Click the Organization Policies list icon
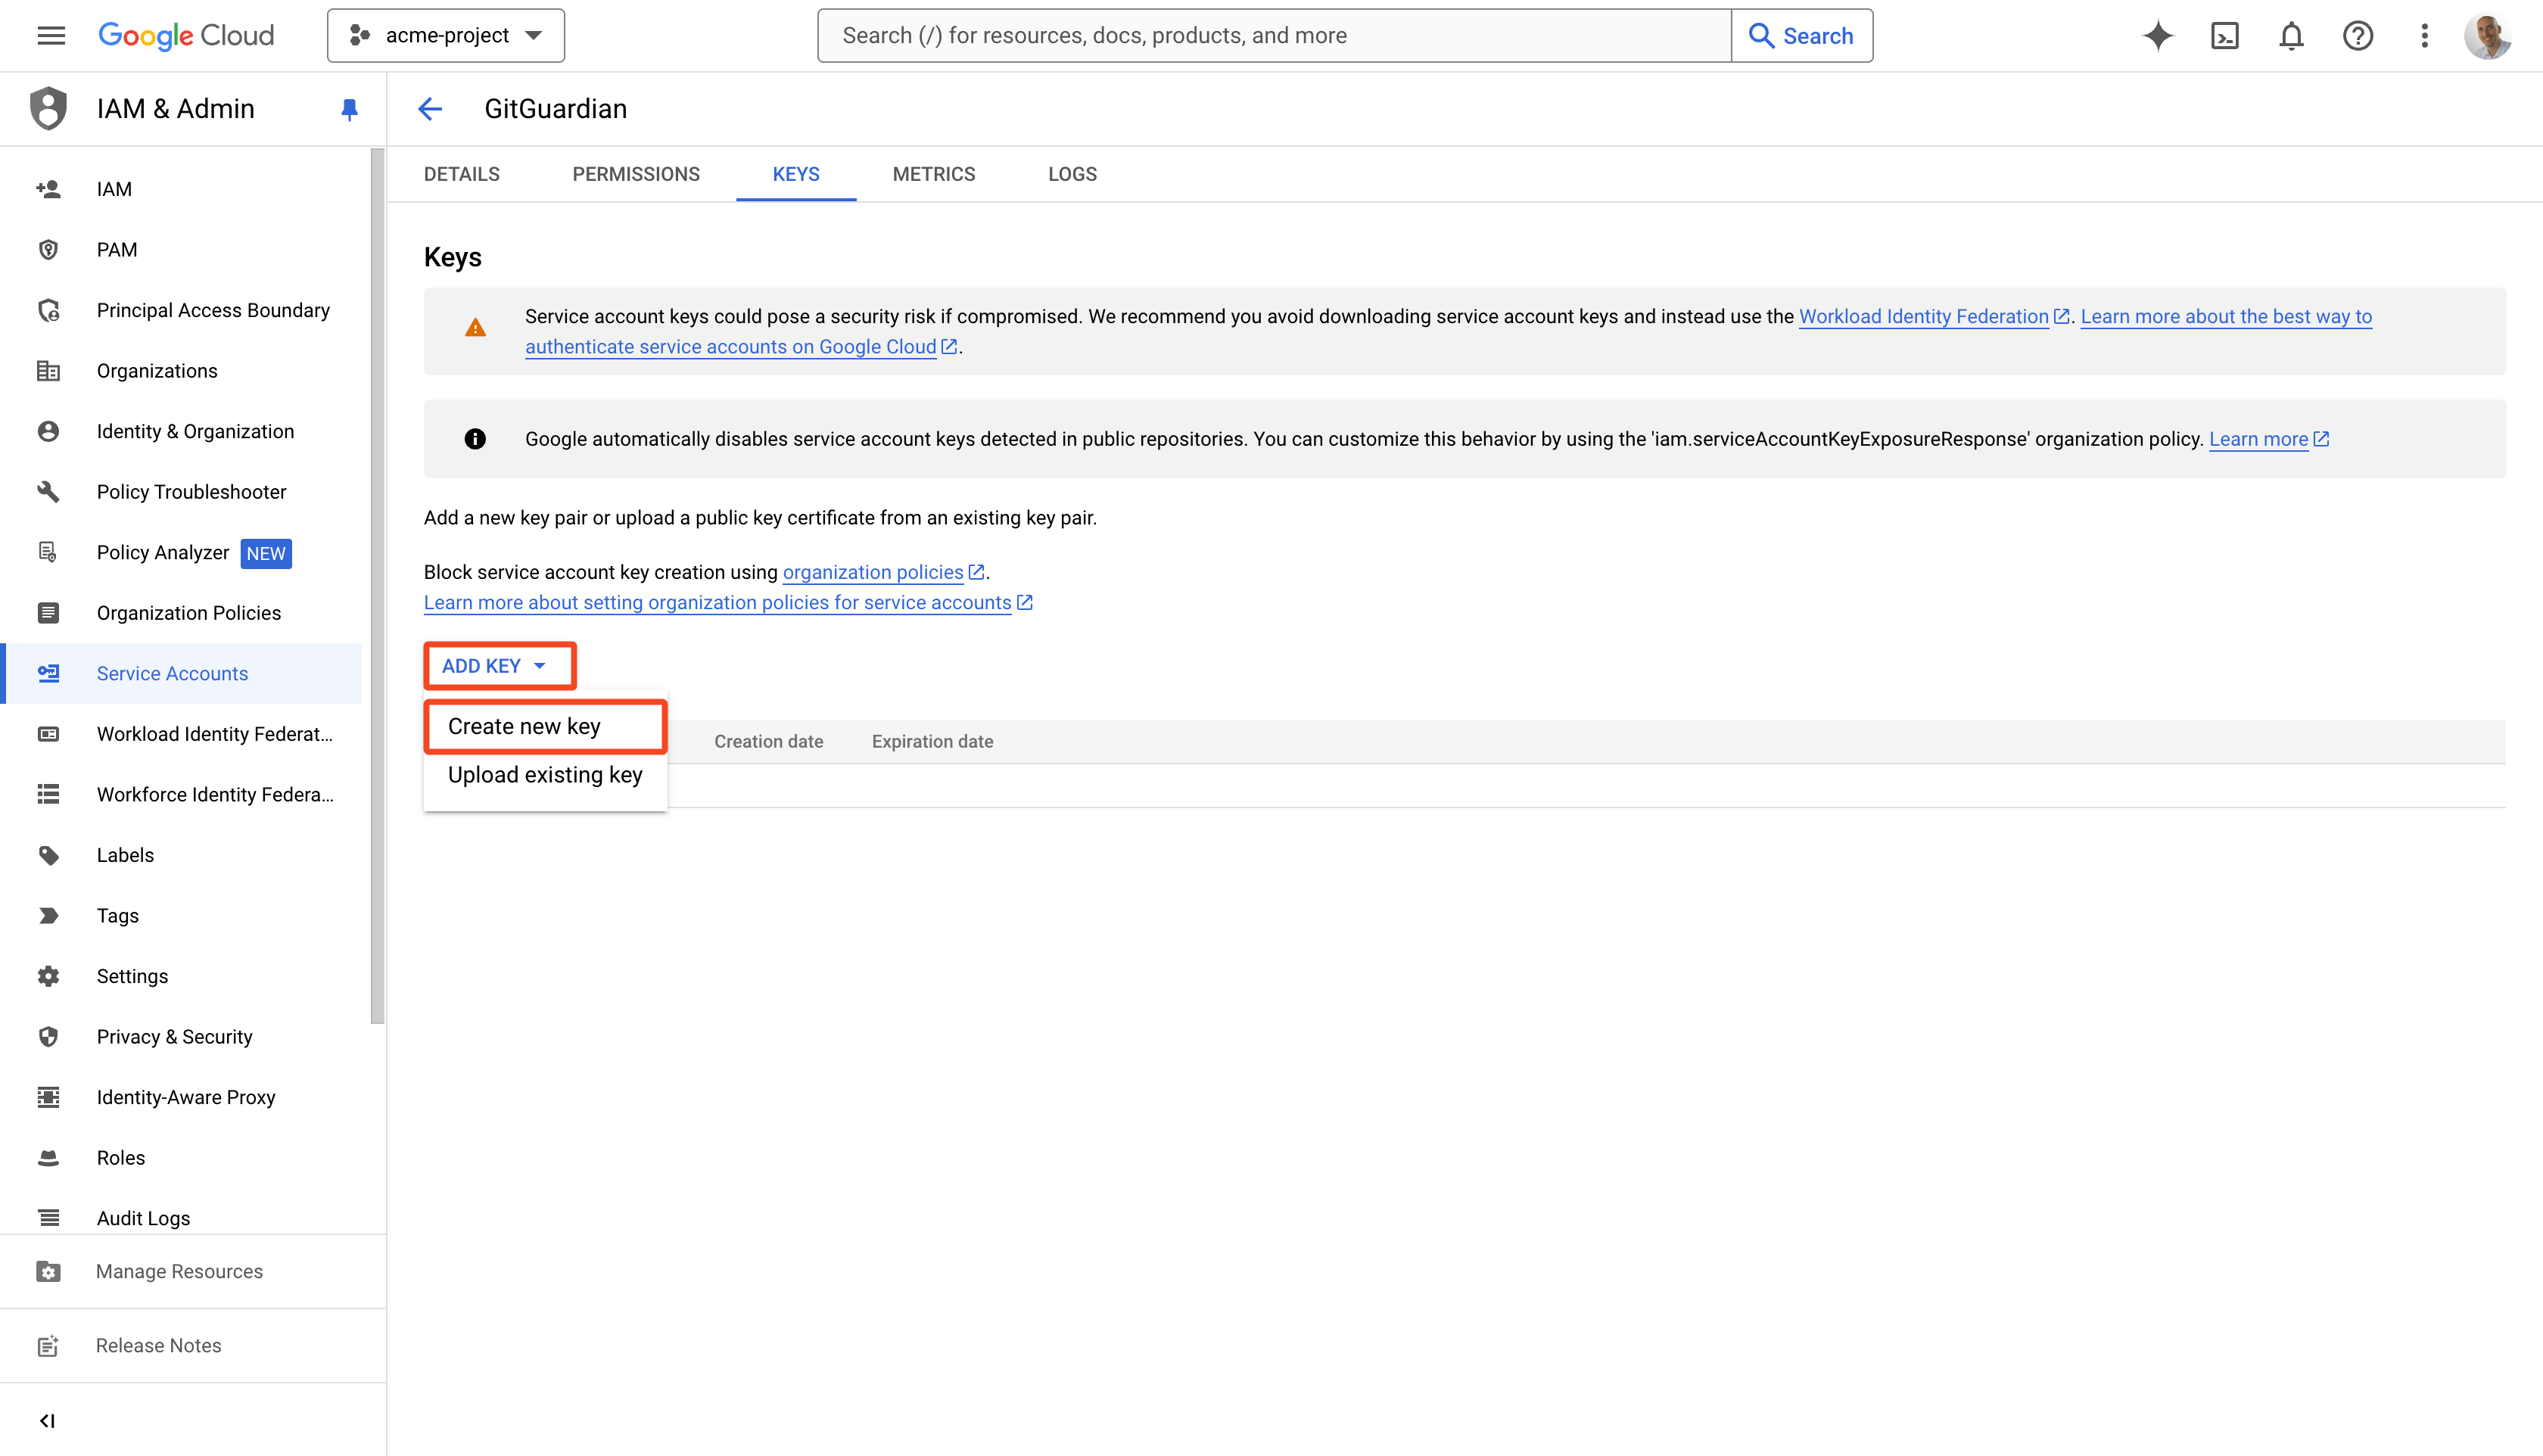Viewport: 2543px width, 1456px height. [48, 613]
